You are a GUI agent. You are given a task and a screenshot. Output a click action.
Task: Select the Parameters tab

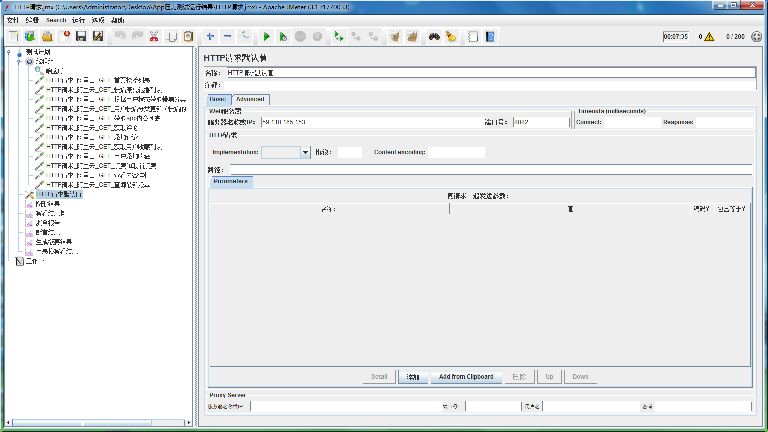pos(233,181)
